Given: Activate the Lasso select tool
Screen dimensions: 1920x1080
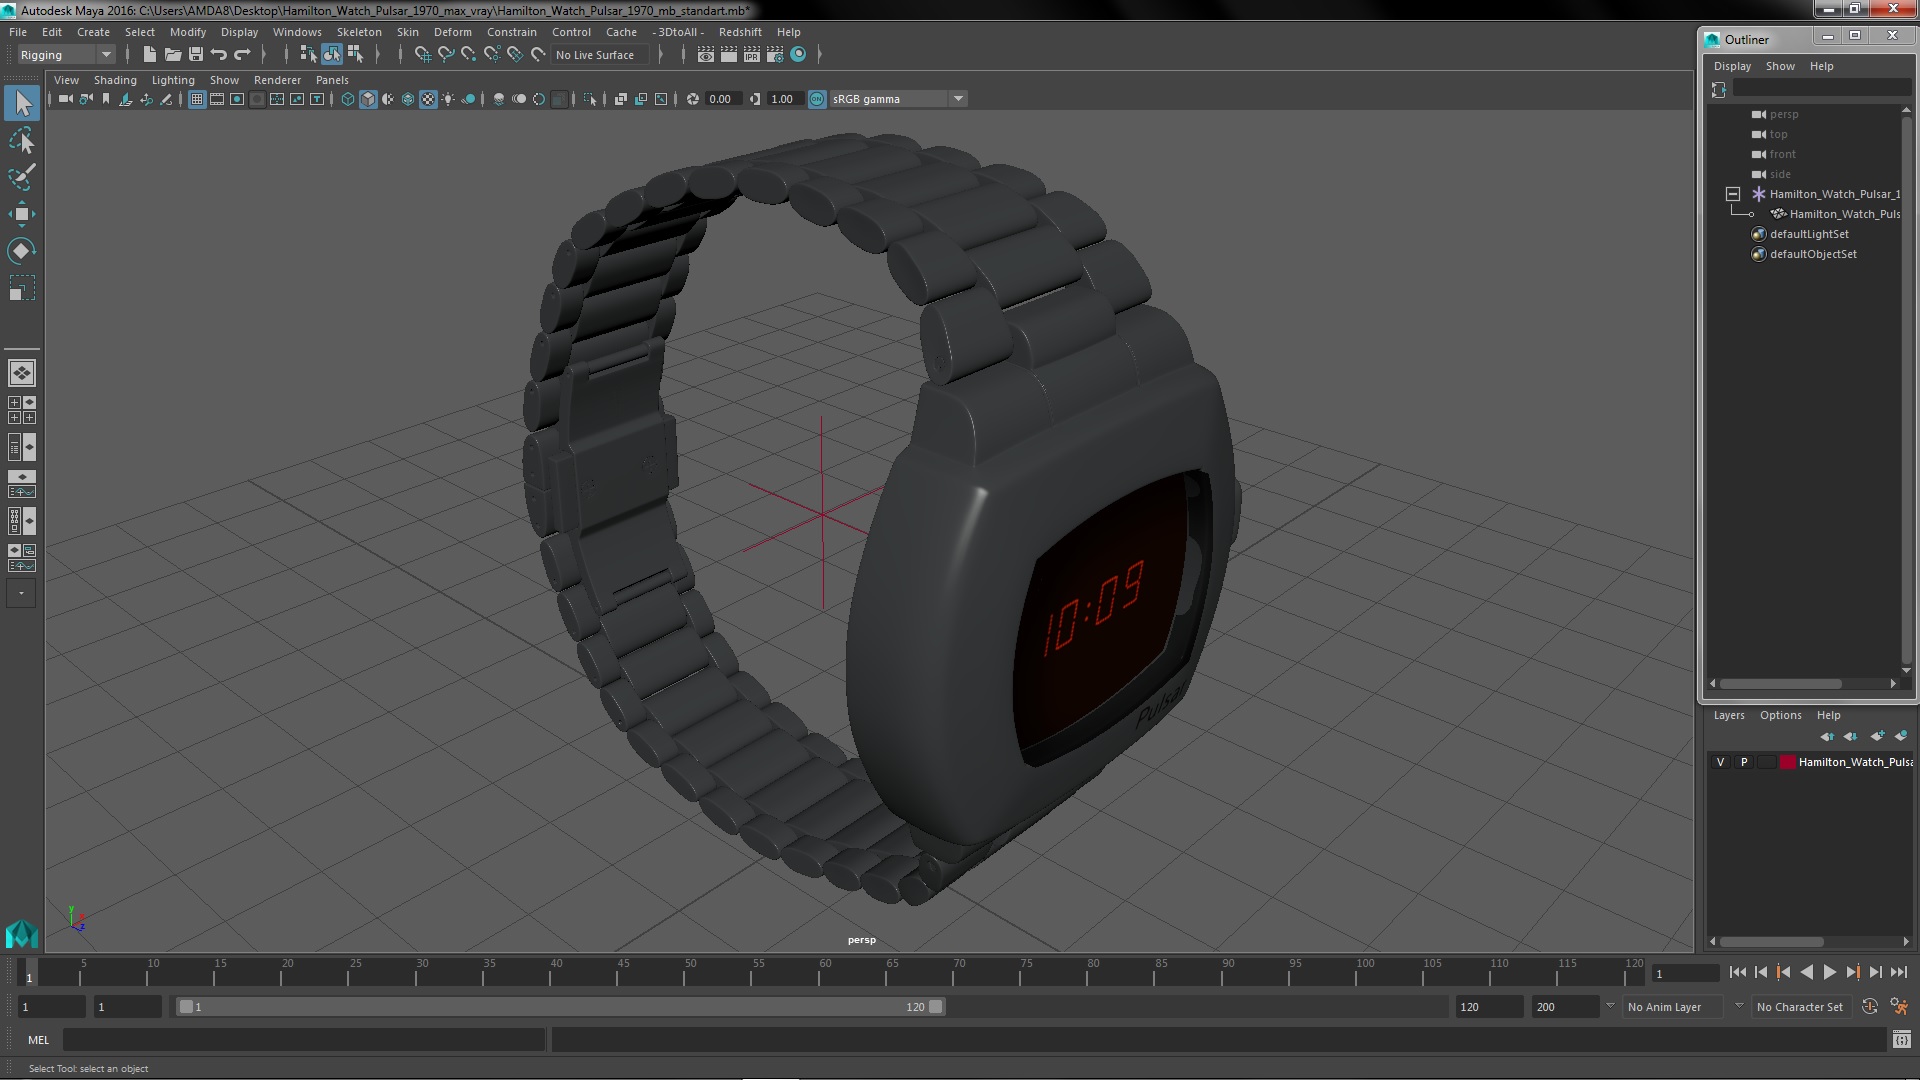Looking at the screenshot, I should (x=22, y=140).
